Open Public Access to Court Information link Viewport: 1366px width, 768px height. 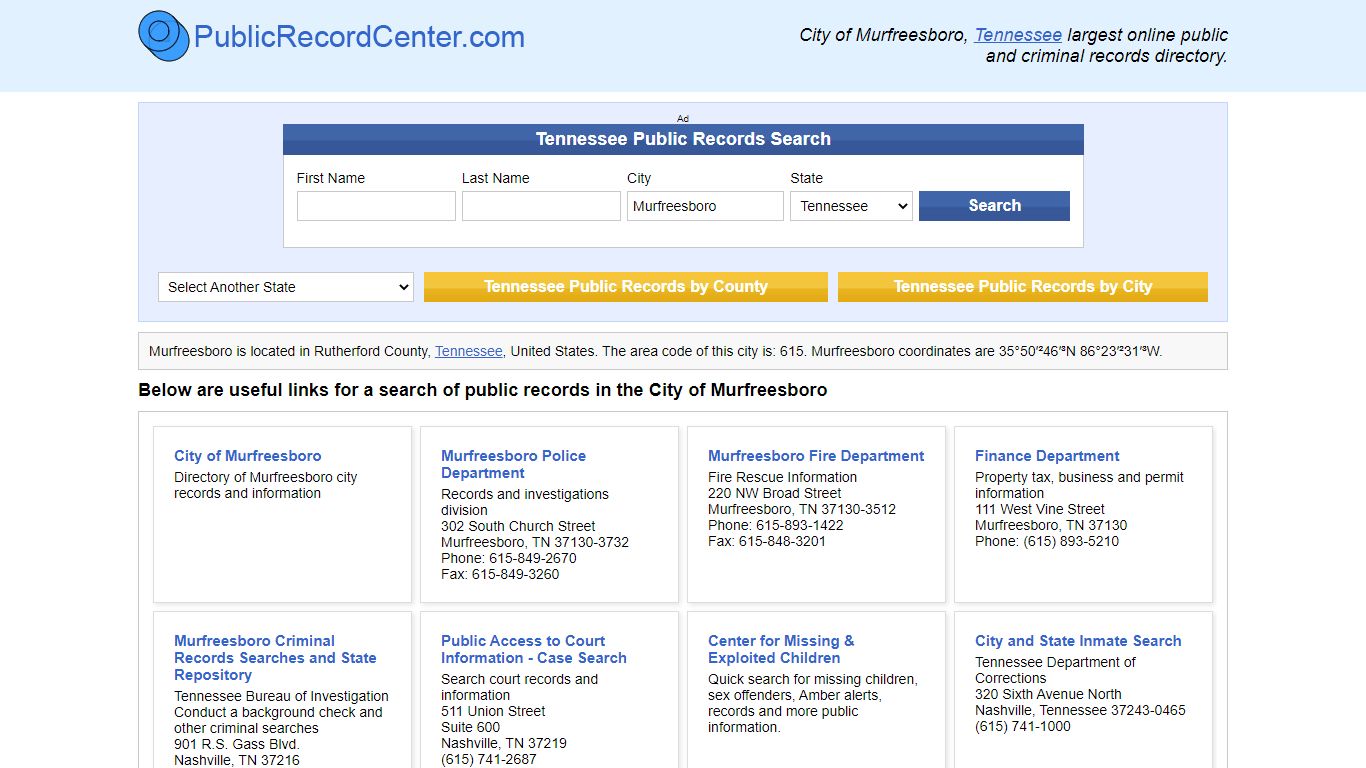534,649
